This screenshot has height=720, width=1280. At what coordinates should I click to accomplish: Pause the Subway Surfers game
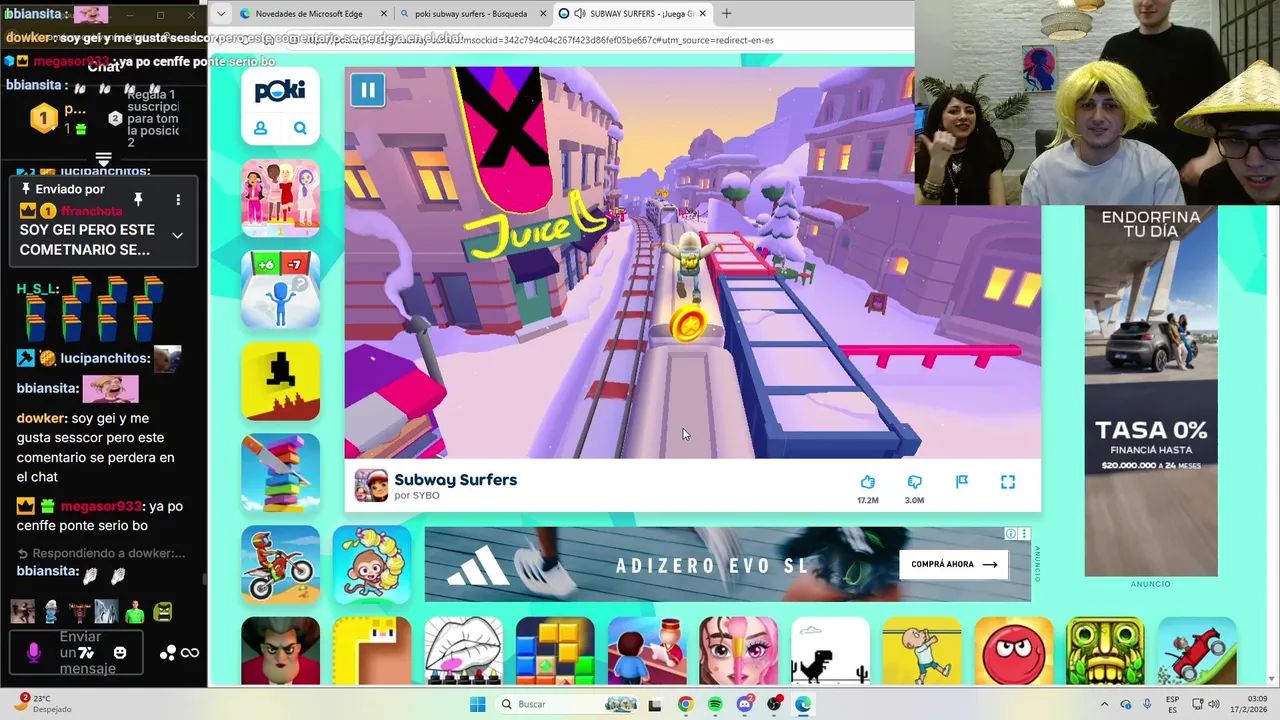point(367,90)
